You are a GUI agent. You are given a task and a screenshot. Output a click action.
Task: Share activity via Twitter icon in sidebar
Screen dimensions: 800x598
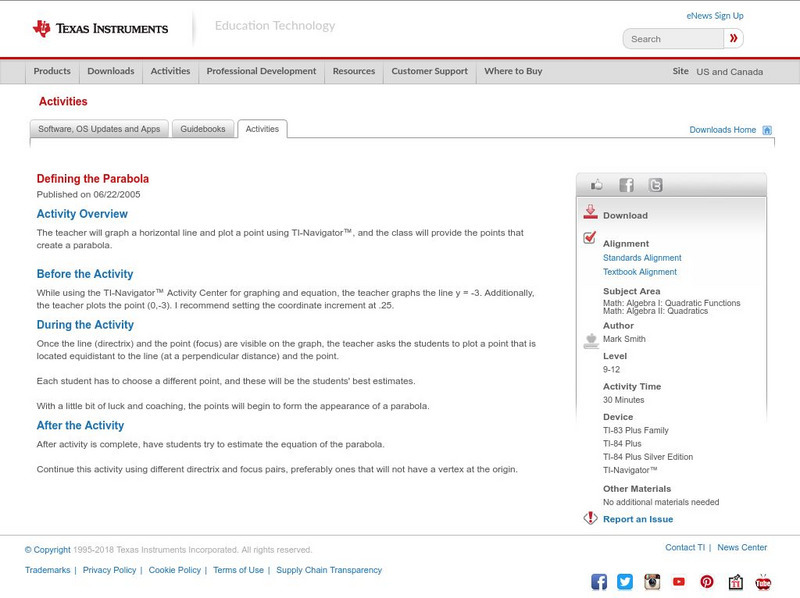[656, 185]
